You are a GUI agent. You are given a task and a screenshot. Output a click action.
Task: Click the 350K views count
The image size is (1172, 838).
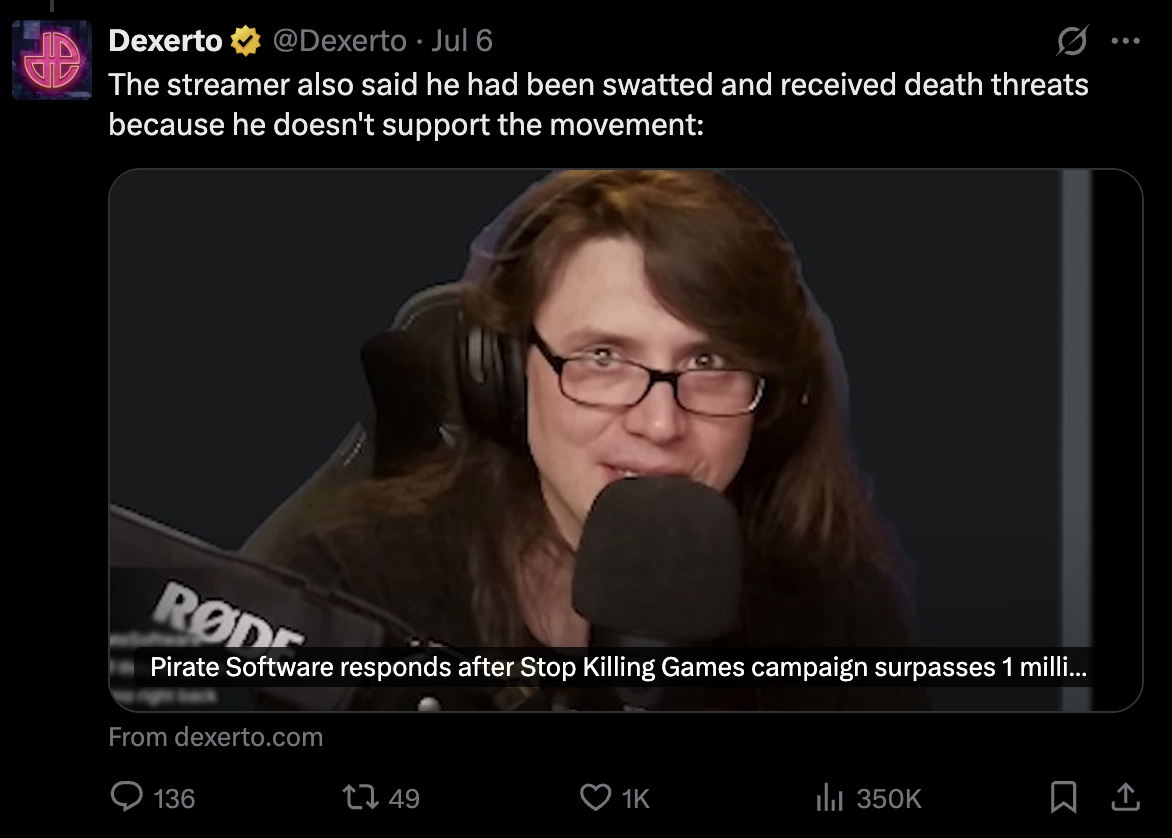click(889, 798)
